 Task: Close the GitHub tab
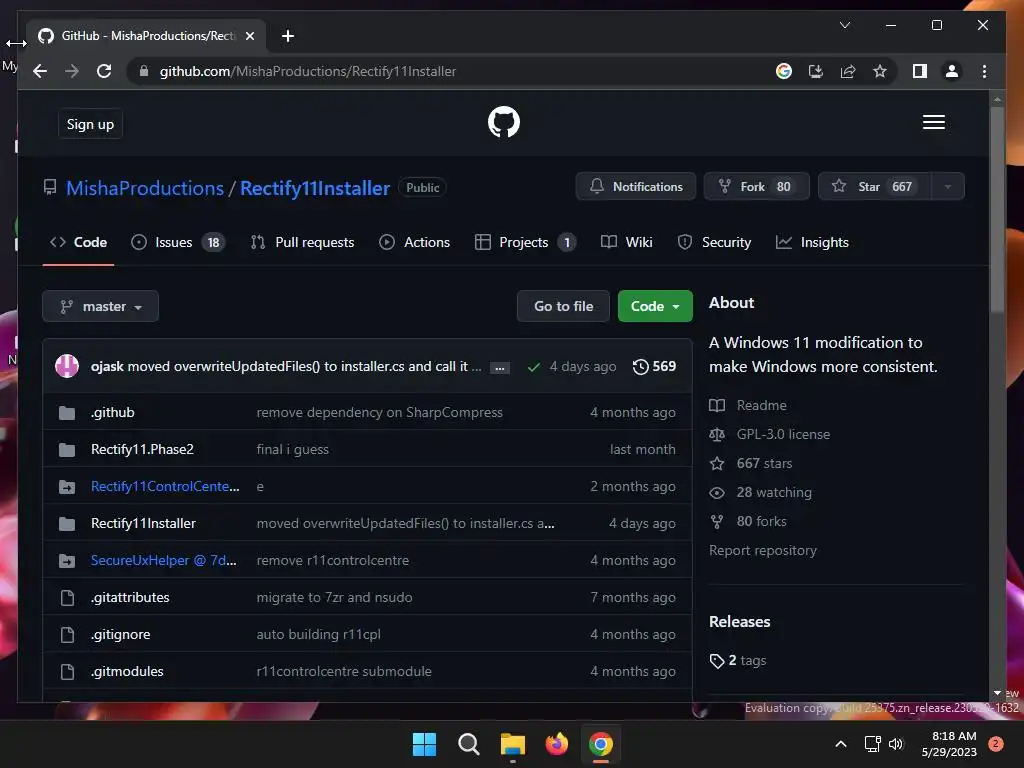(249, 36)
